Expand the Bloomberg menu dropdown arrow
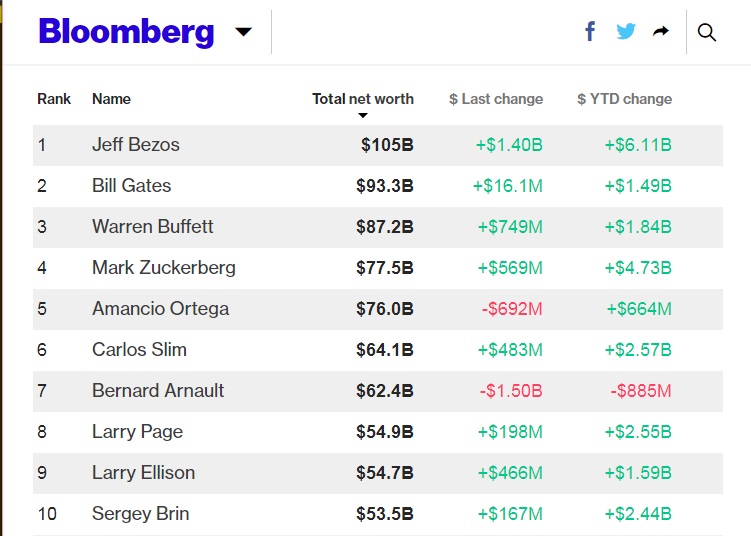 [x=243, y=32]
